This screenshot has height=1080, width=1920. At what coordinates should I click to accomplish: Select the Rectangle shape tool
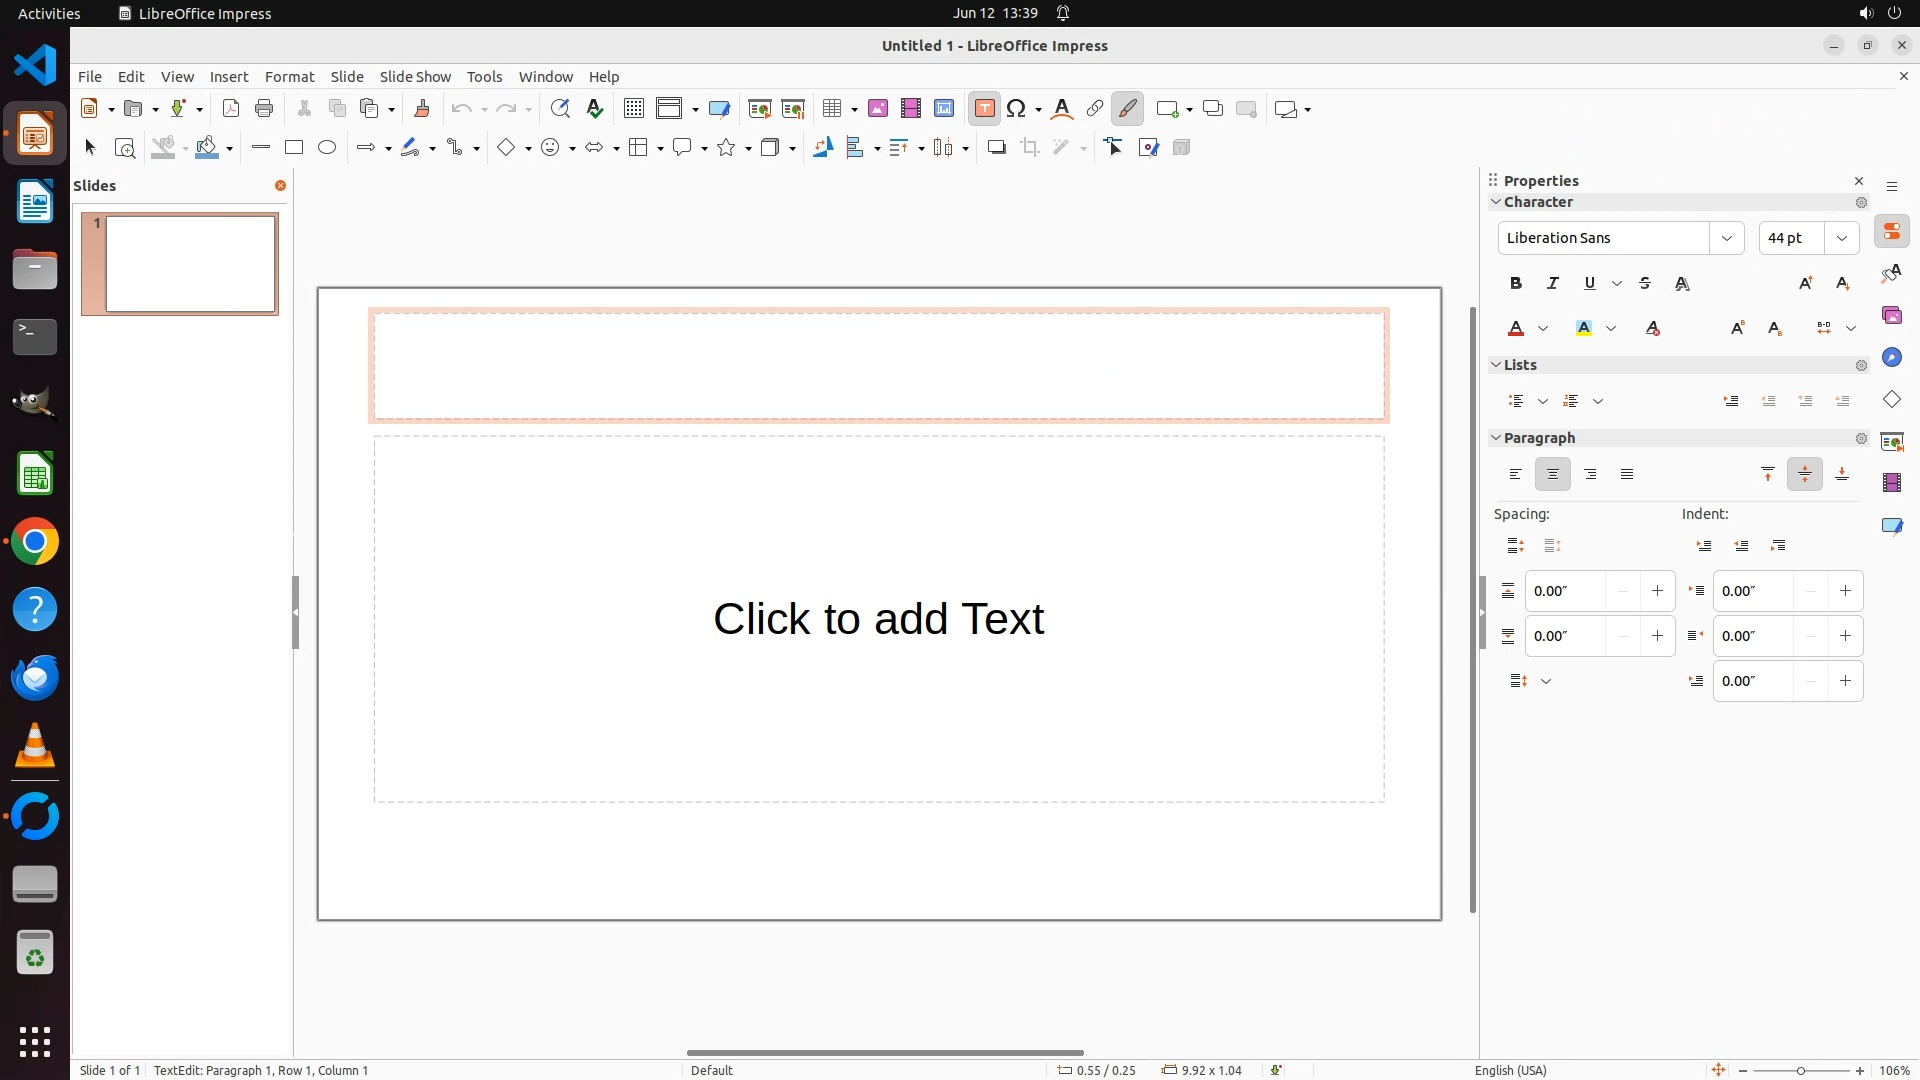point(293,148)
